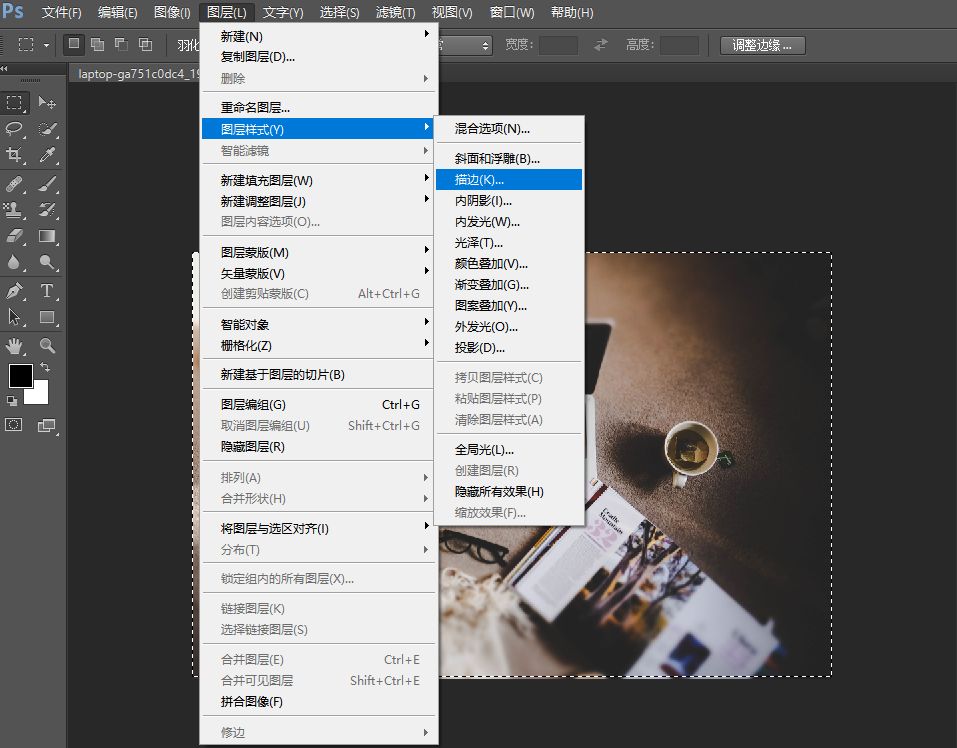957x748 pixels.
Task: Select the Brush tool
Action: [x=47, y=183]
